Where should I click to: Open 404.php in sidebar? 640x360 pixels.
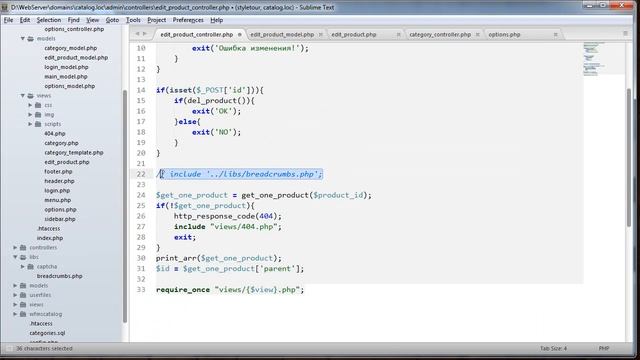[x=55, y=133]
